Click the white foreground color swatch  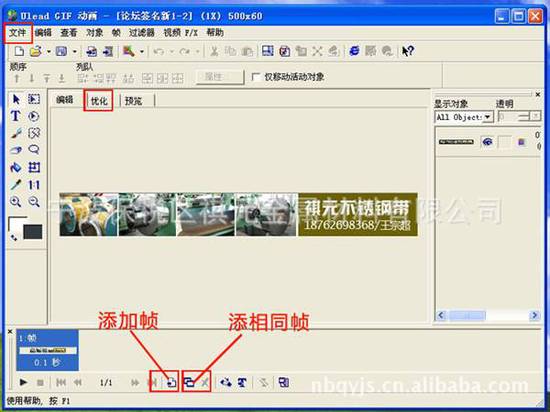15,225
